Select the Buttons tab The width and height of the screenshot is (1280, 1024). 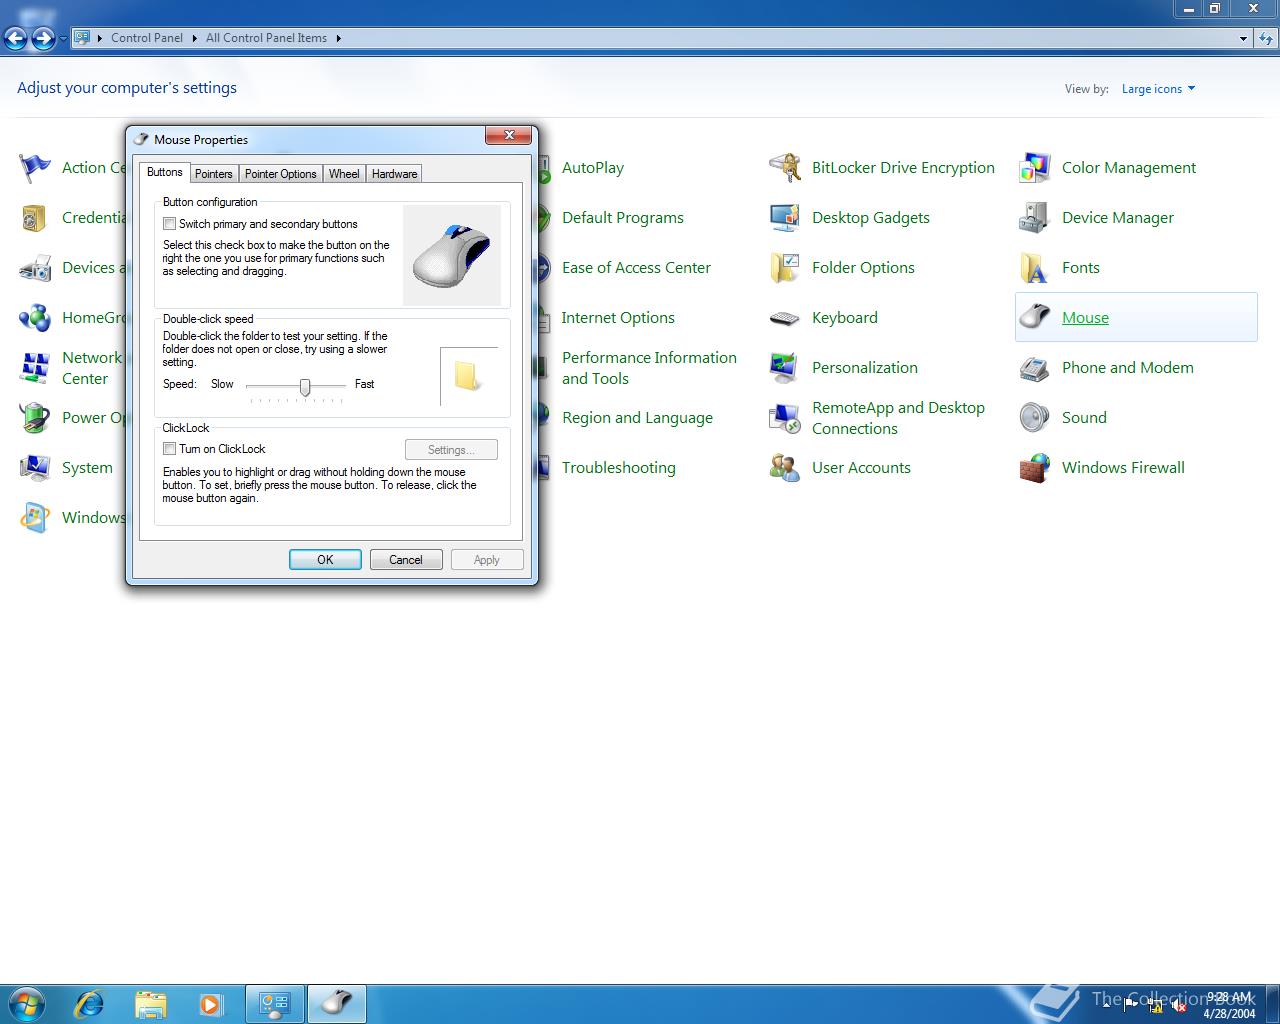coord(165,172)
